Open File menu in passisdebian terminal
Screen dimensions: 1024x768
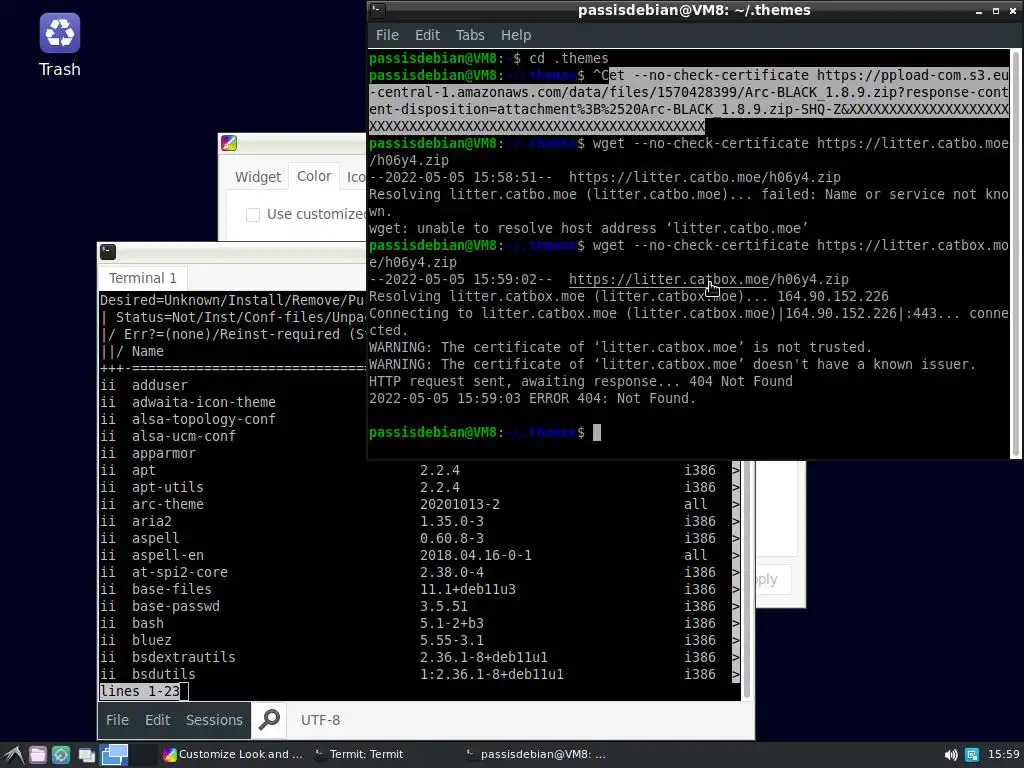tap(387, 35)
